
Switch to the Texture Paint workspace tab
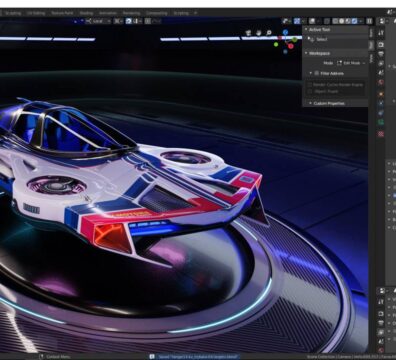tap(62, 13)
